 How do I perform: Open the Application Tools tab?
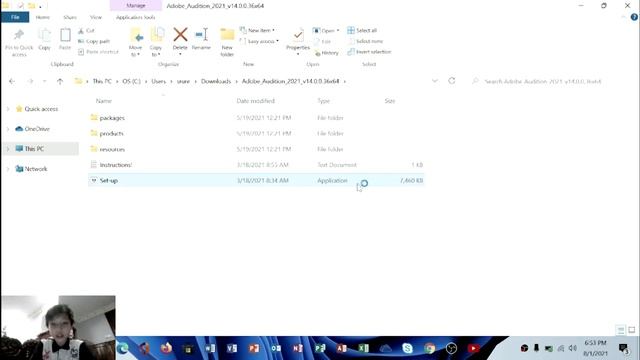tap(136, 17)
